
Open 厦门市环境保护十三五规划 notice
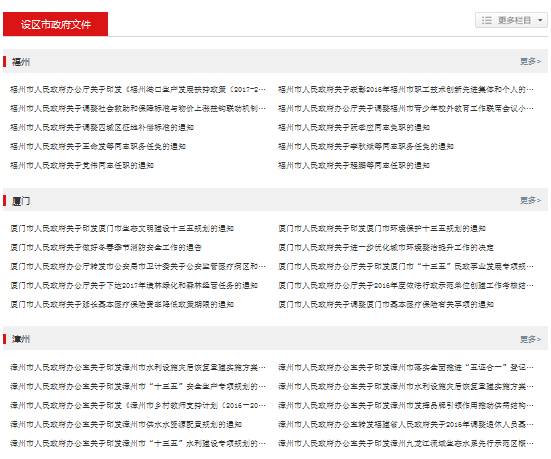point(382,228)
